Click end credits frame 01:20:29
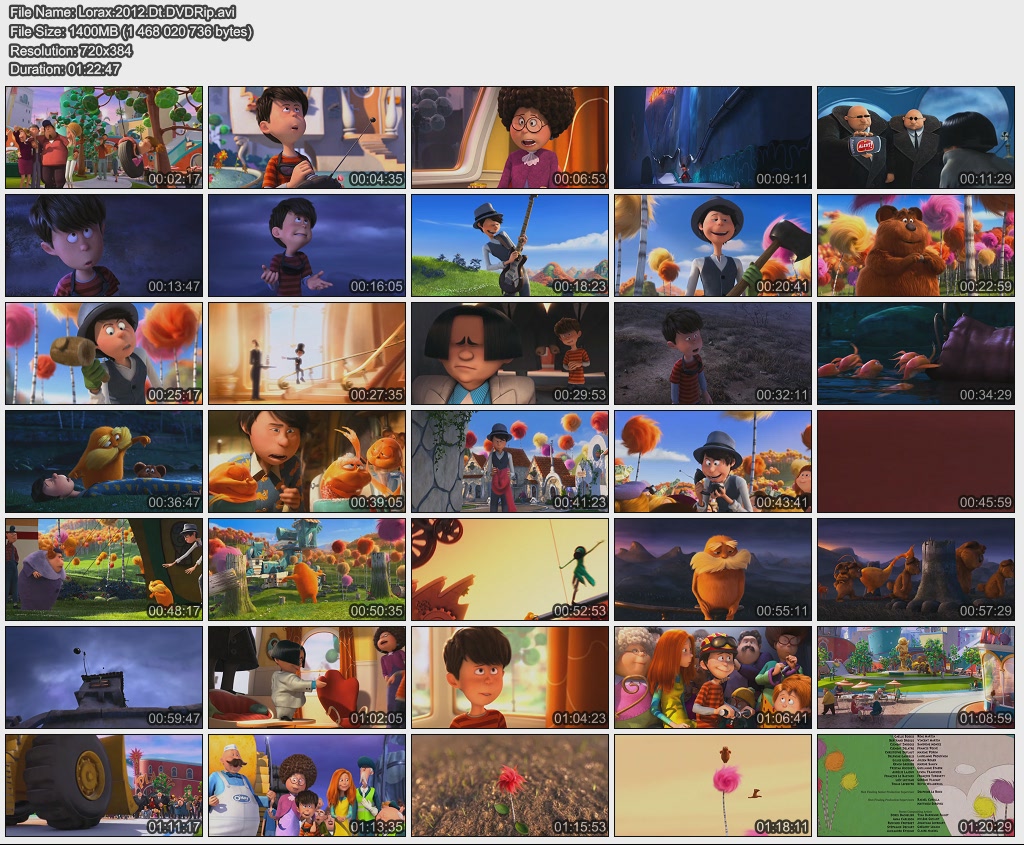Image resolution: width=1024 pixels, height=845 pixels. pyautogui.click(x=916, y=786)
